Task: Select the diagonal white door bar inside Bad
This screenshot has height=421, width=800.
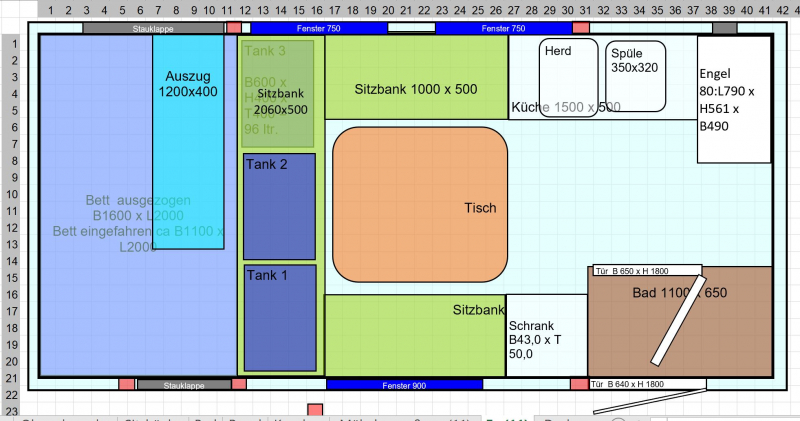Action: (x=679, y=320)
